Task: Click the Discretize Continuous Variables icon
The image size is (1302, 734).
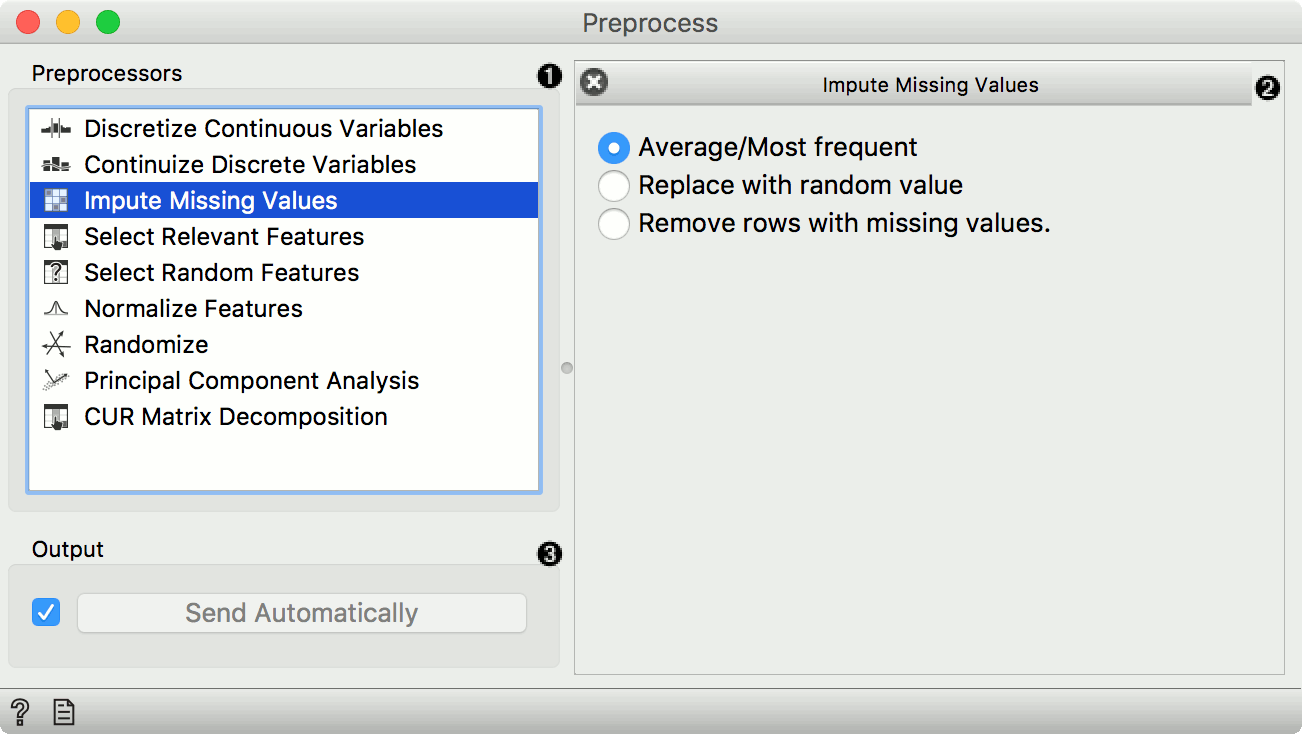Action: click(56, 128)
